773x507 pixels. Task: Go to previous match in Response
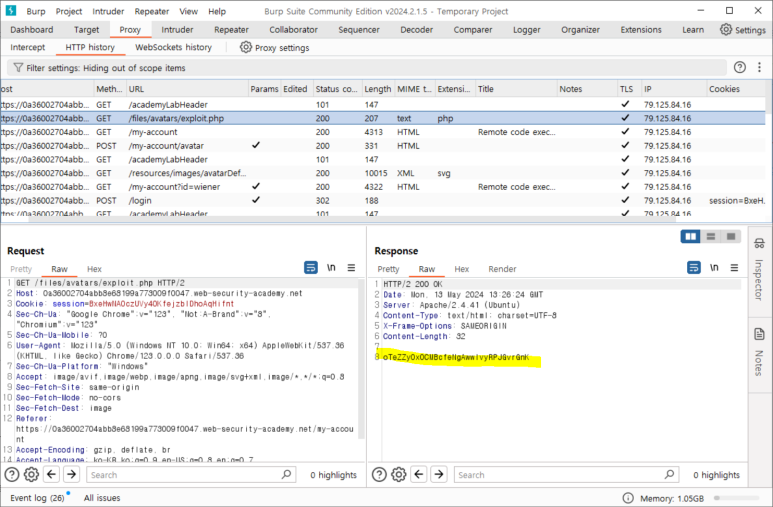pos(419,474)
